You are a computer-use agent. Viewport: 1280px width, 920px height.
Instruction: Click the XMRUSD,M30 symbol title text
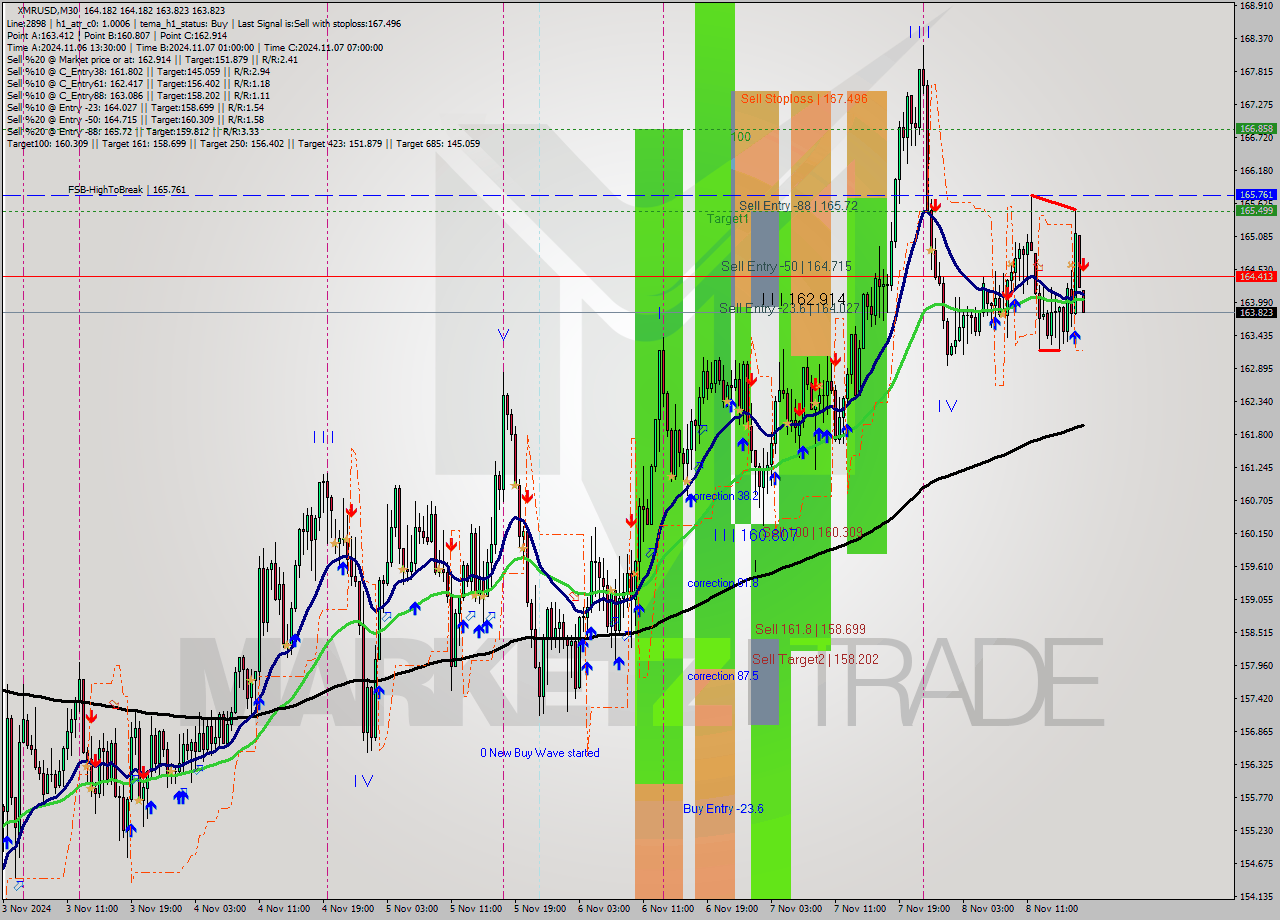tap(48, 11)
